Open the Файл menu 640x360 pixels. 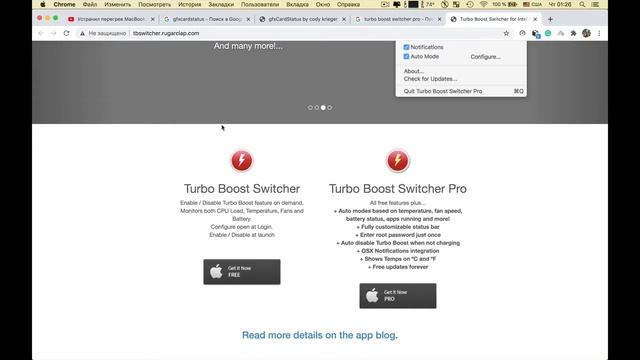[90, 4]
